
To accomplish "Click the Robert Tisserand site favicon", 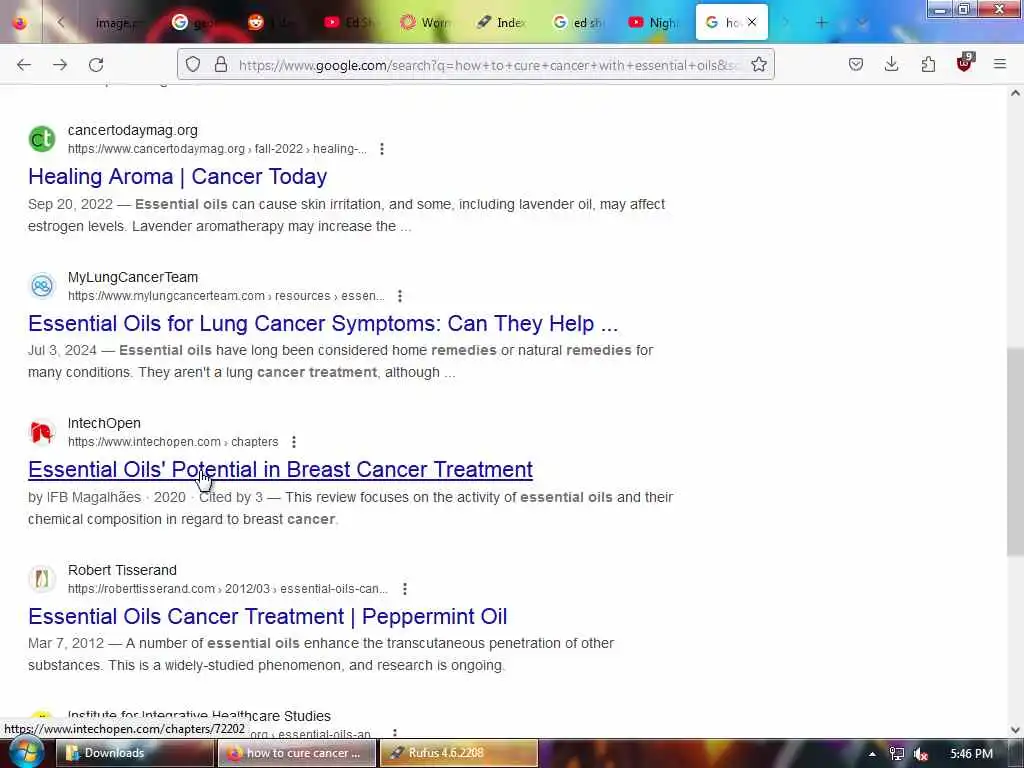I will (x=42, y=579).
